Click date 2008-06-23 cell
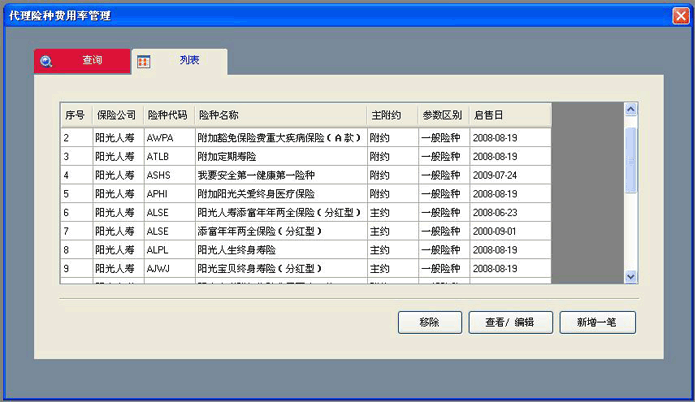 click(510, 213)
